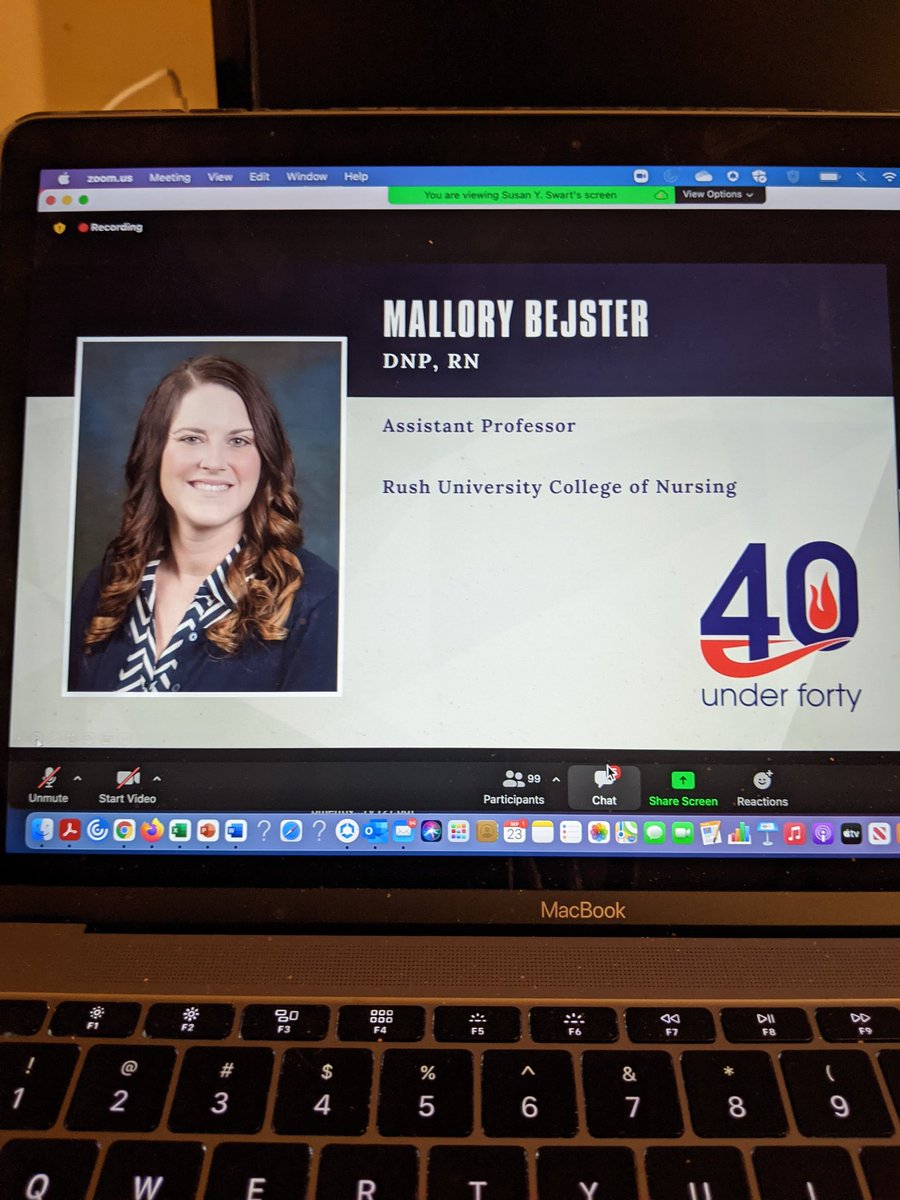Open the zoom.us application menu
The width and height of the screenshot is (900, 1200).
111,177
